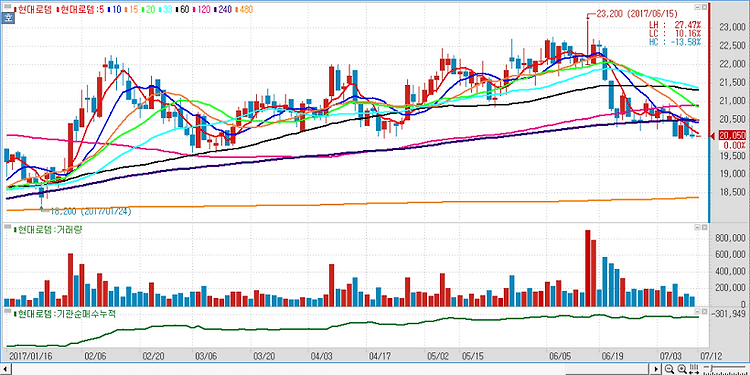Click the blue 호 button at top-left

coord(8,19)
